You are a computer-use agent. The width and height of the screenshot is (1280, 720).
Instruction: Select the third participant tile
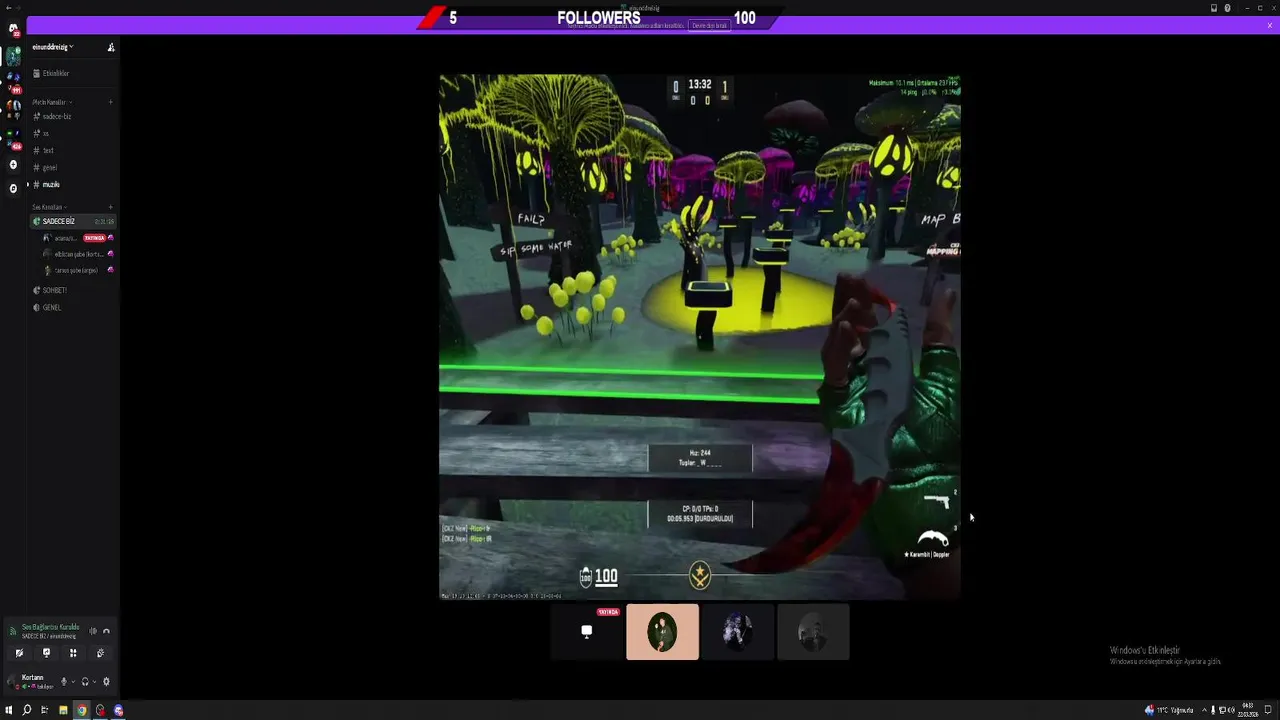point(738,632)
